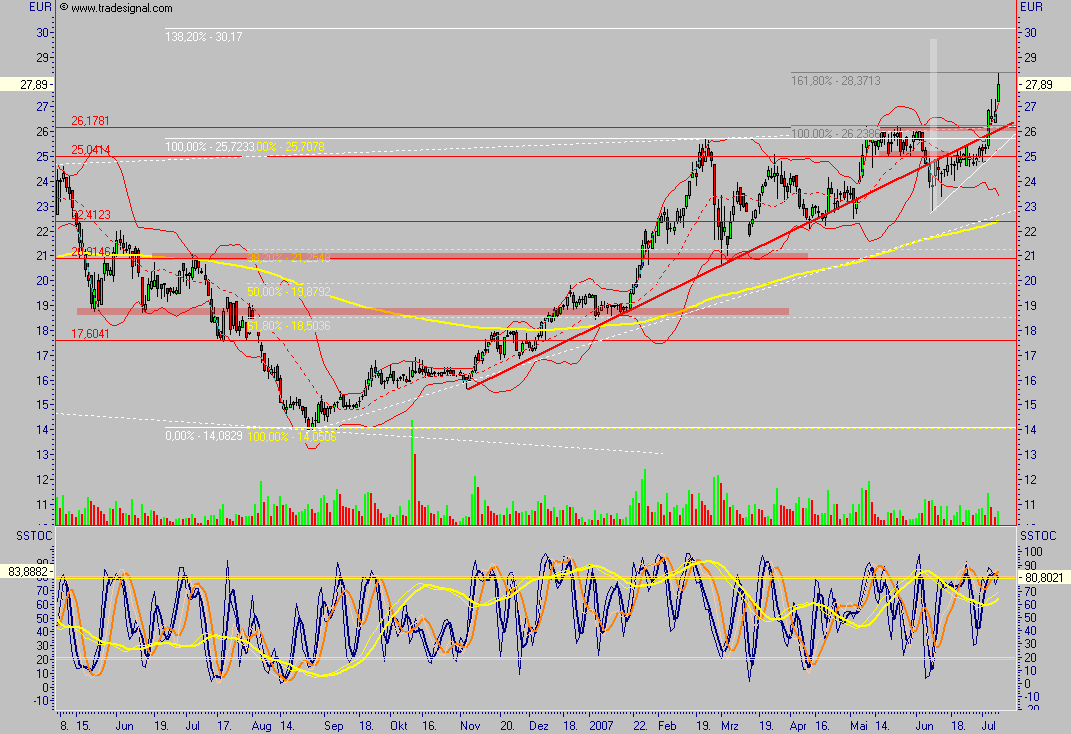
Task: Click the 80,8021 stochastic value tag
Action: [1044, 578]
